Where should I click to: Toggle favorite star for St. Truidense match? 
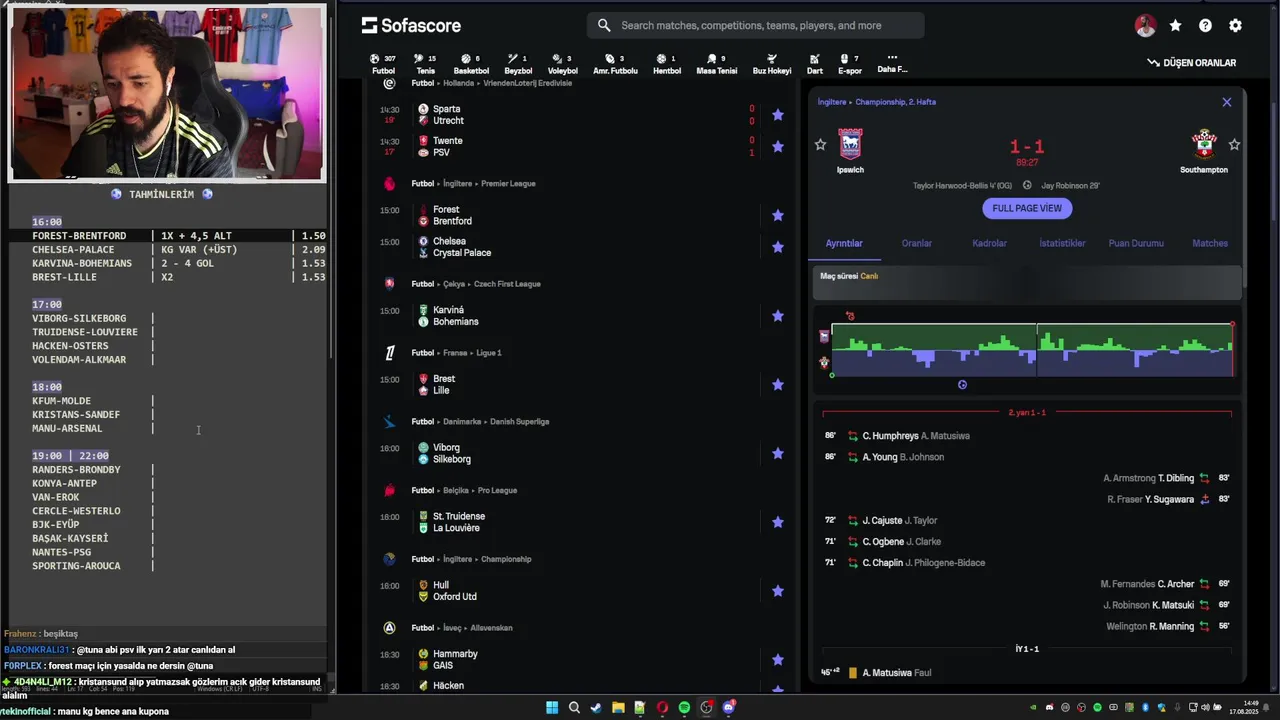[x=778, y=522]
